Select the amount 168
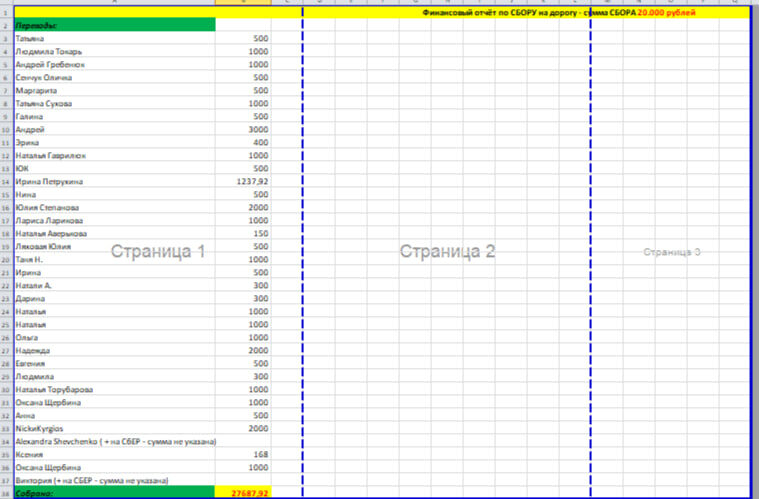 (243, 454)
